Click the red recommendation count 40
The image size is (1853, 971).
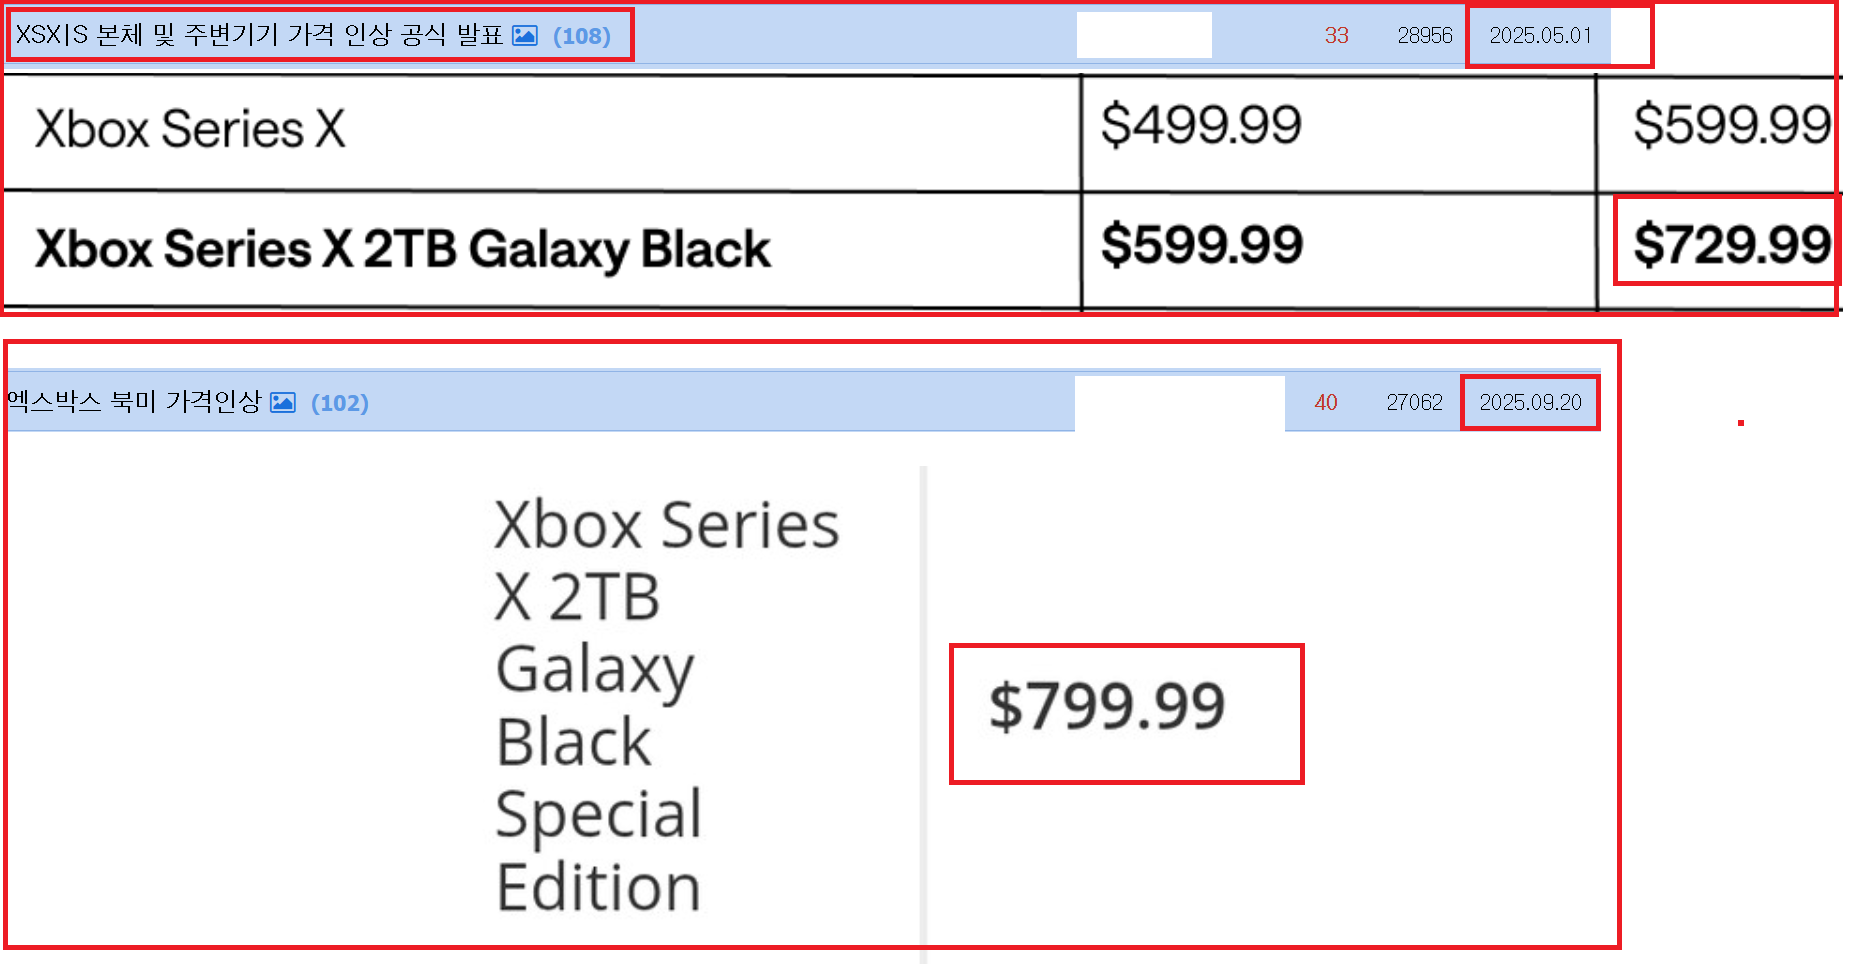[x=1325, y=402]
